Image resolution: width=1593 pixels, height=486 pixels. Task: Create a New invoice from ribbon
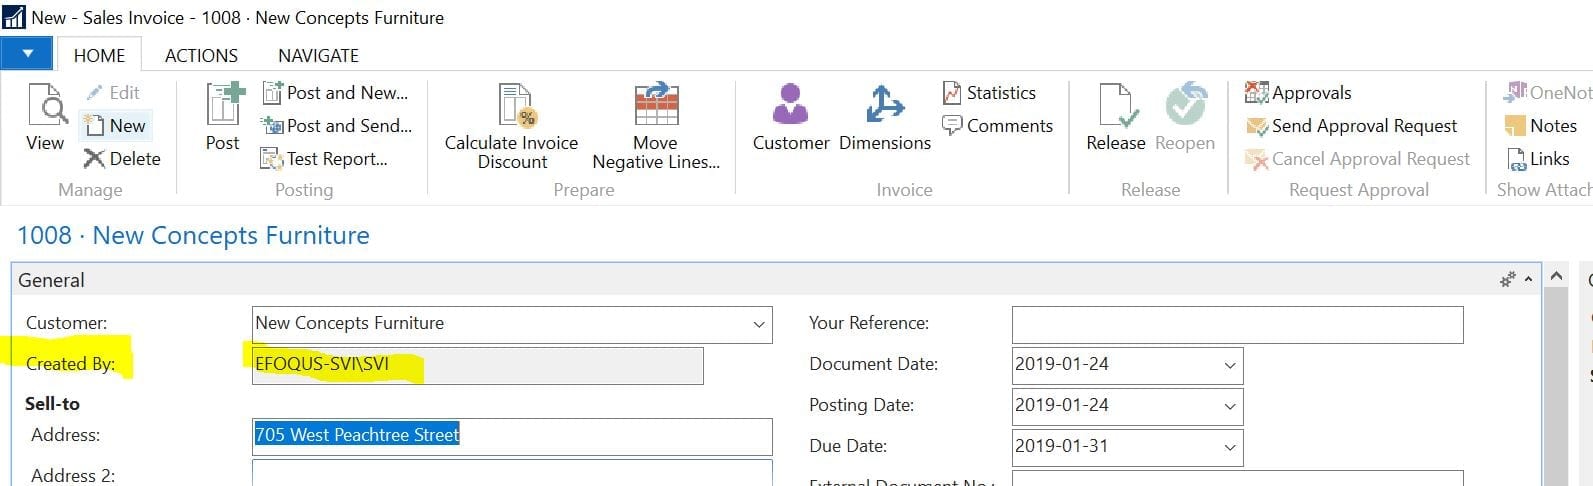click(x=115, y=125)
